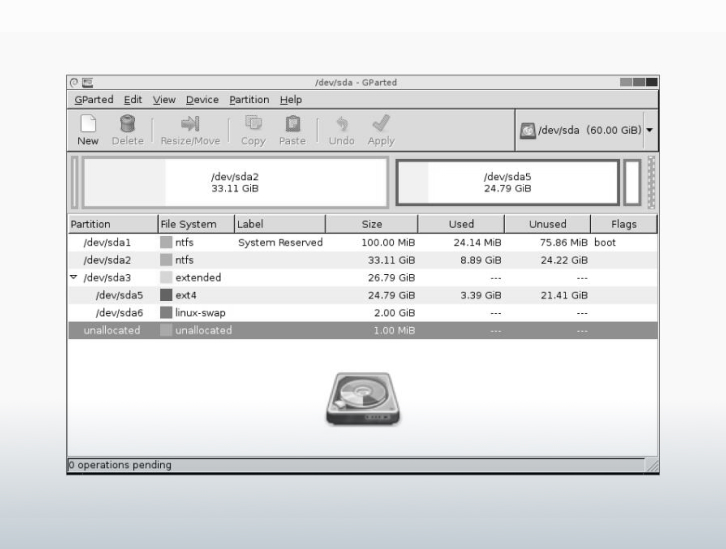The width and height of the screenshot is (726, 549).
Task: Click the 2.00 GiB size value
Action: click(x=394, y=312)
